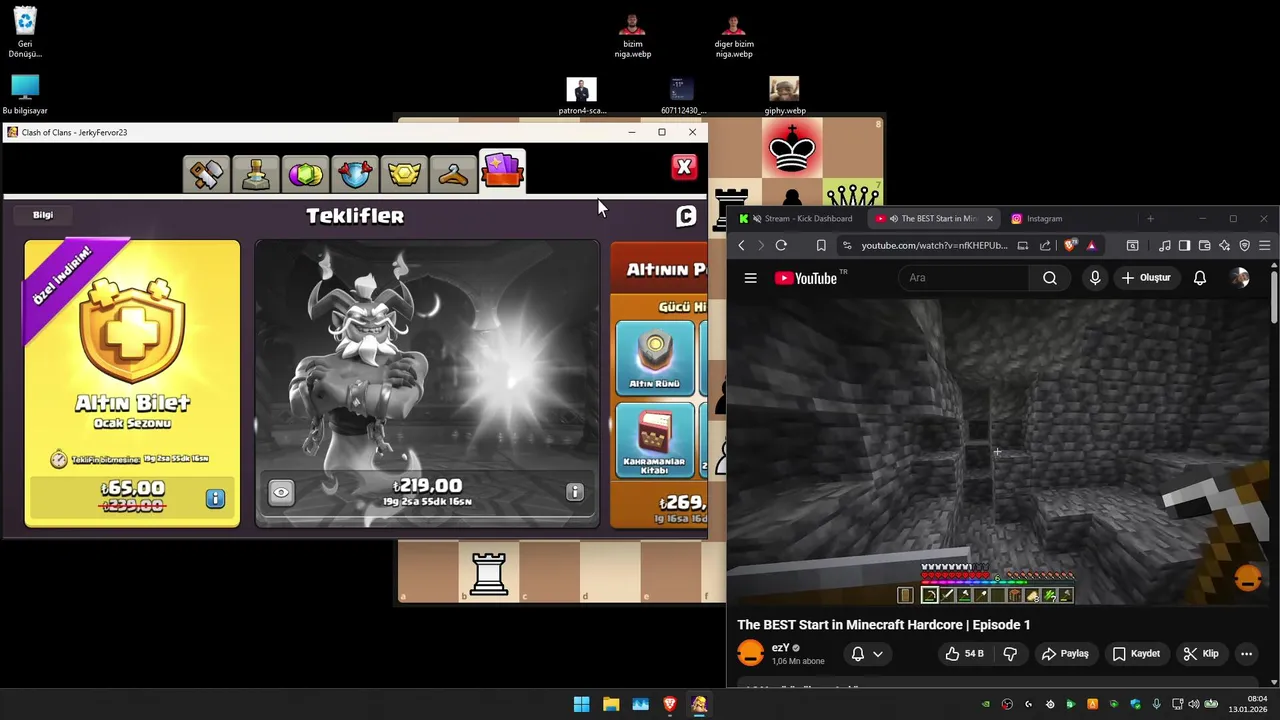Bookmark the current page
Image resolution: width=1280 pixels, height=720 pixels.
pyautogui.click(x=821, y=245)
